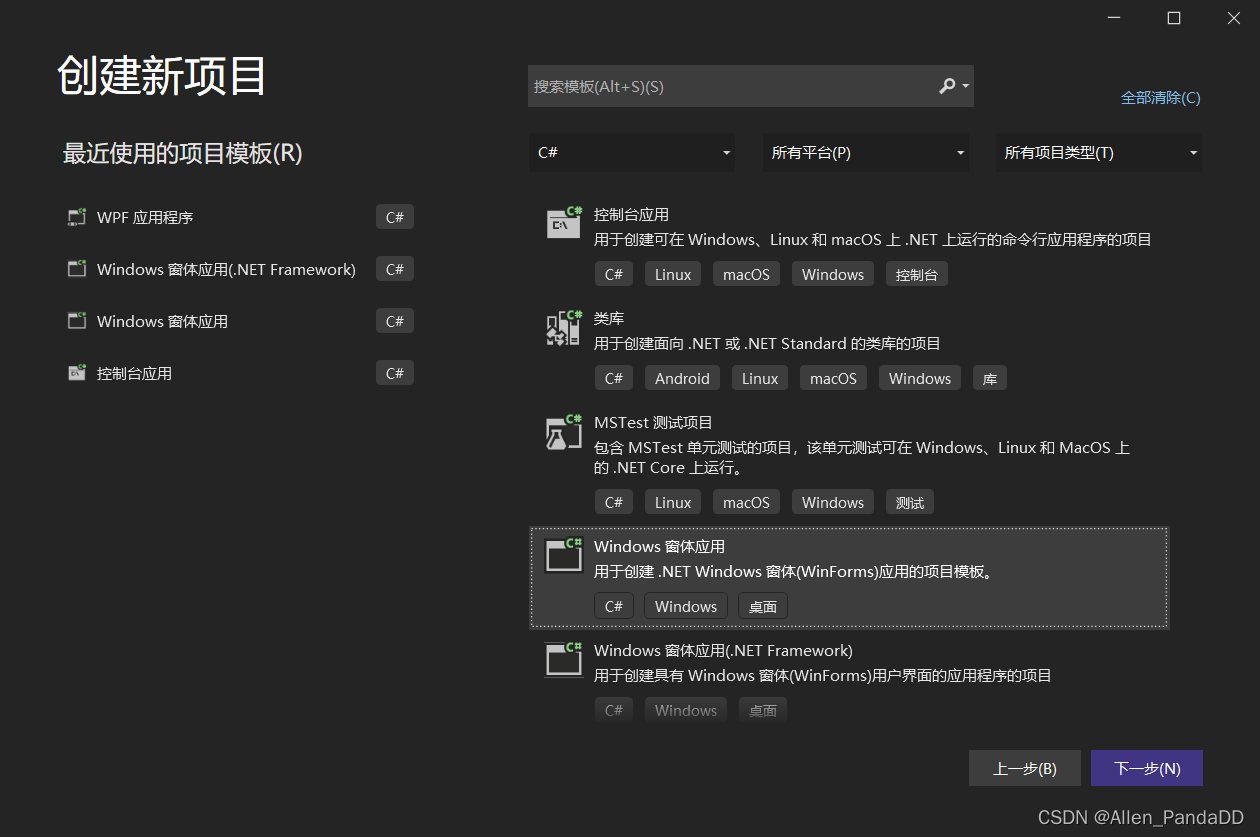Click the 库 tag under 类库 template
The height and width of the screenshot is (837, 1260).
[990, 378]
